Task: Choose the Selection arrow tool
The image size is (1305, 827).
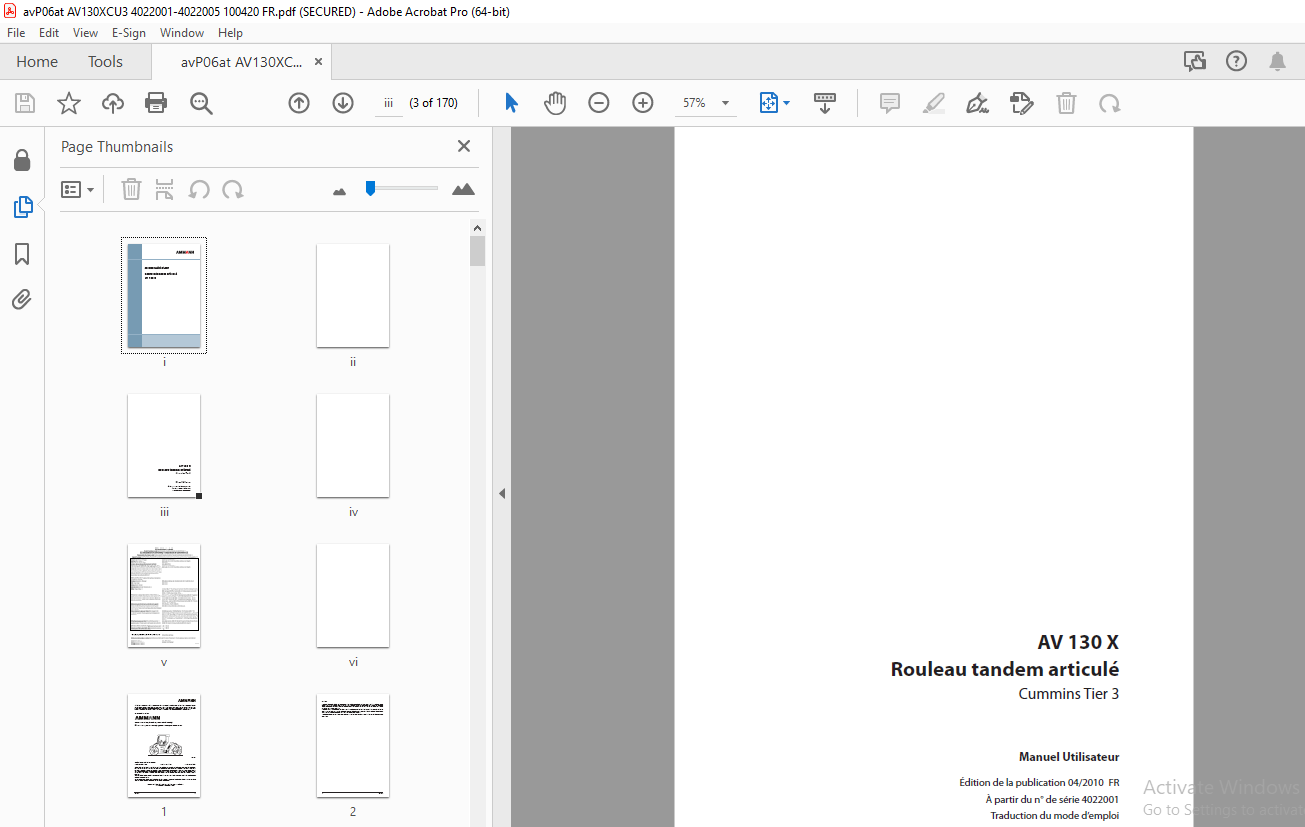Action: [x=511, y=103]
